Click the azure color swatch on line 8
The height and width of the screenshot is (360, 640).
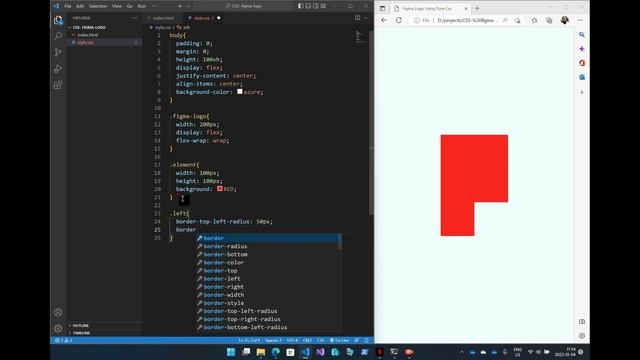[x=240, y=91]
